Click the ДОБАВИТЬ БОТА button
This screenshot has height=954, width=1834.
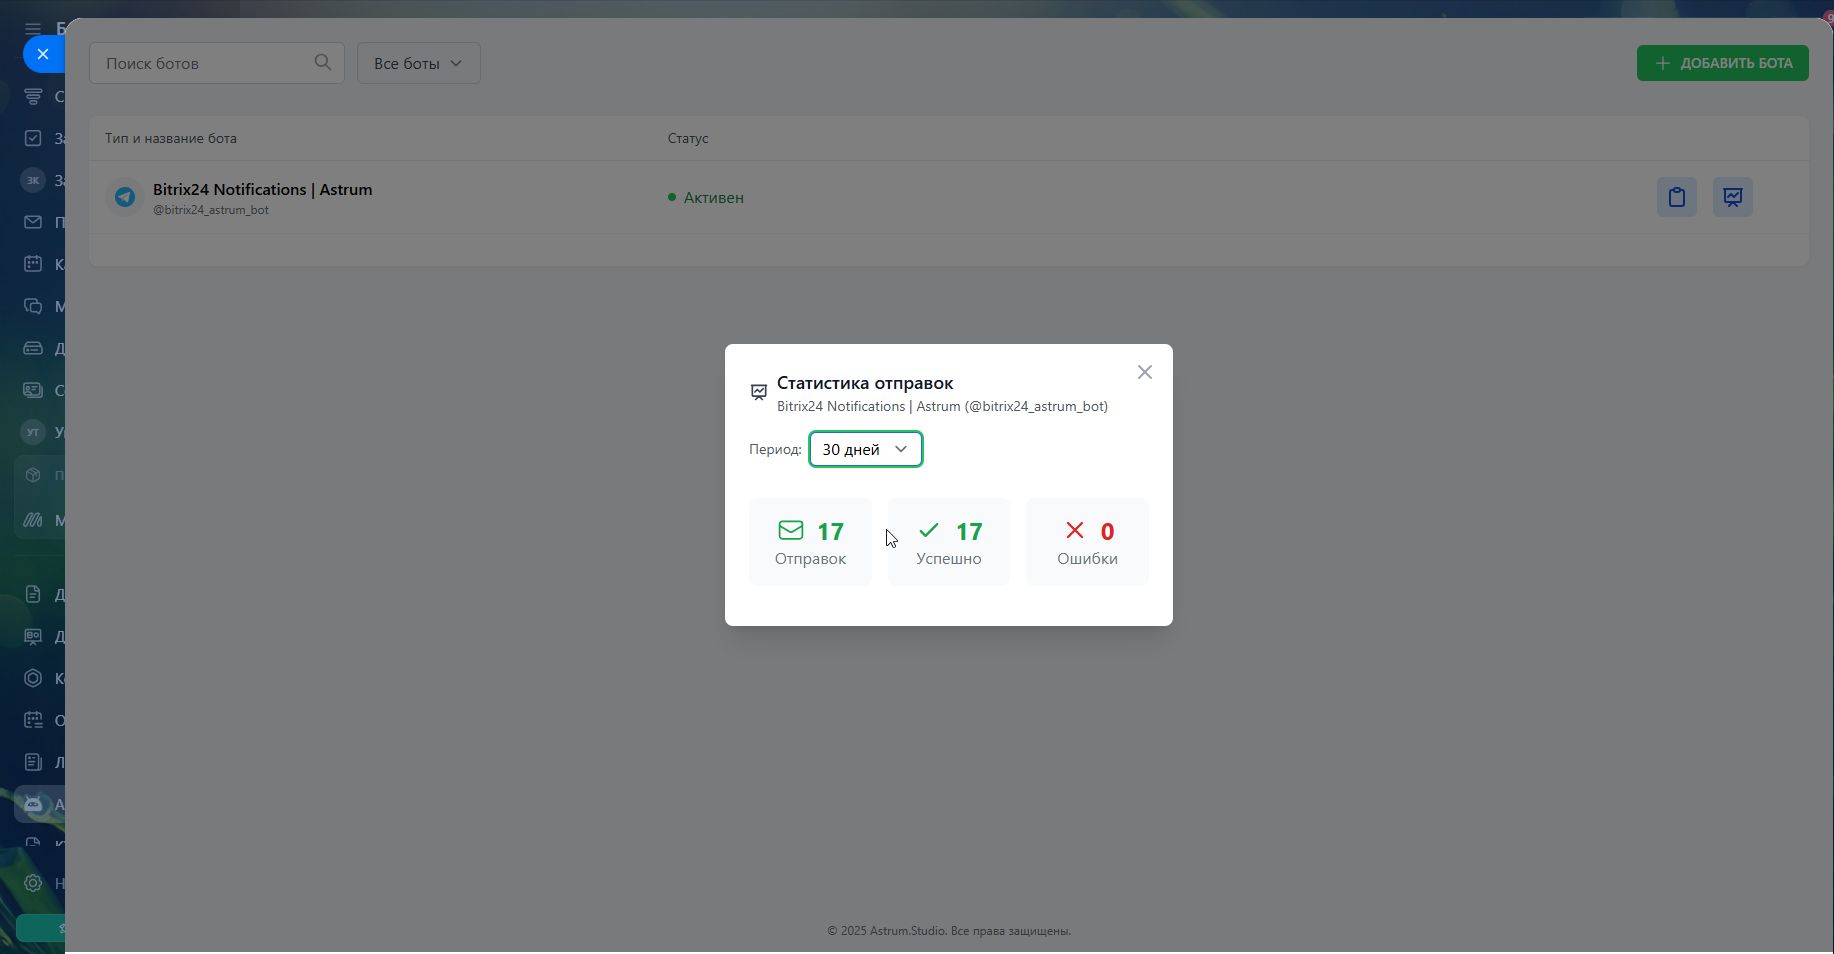[1723, 63]
